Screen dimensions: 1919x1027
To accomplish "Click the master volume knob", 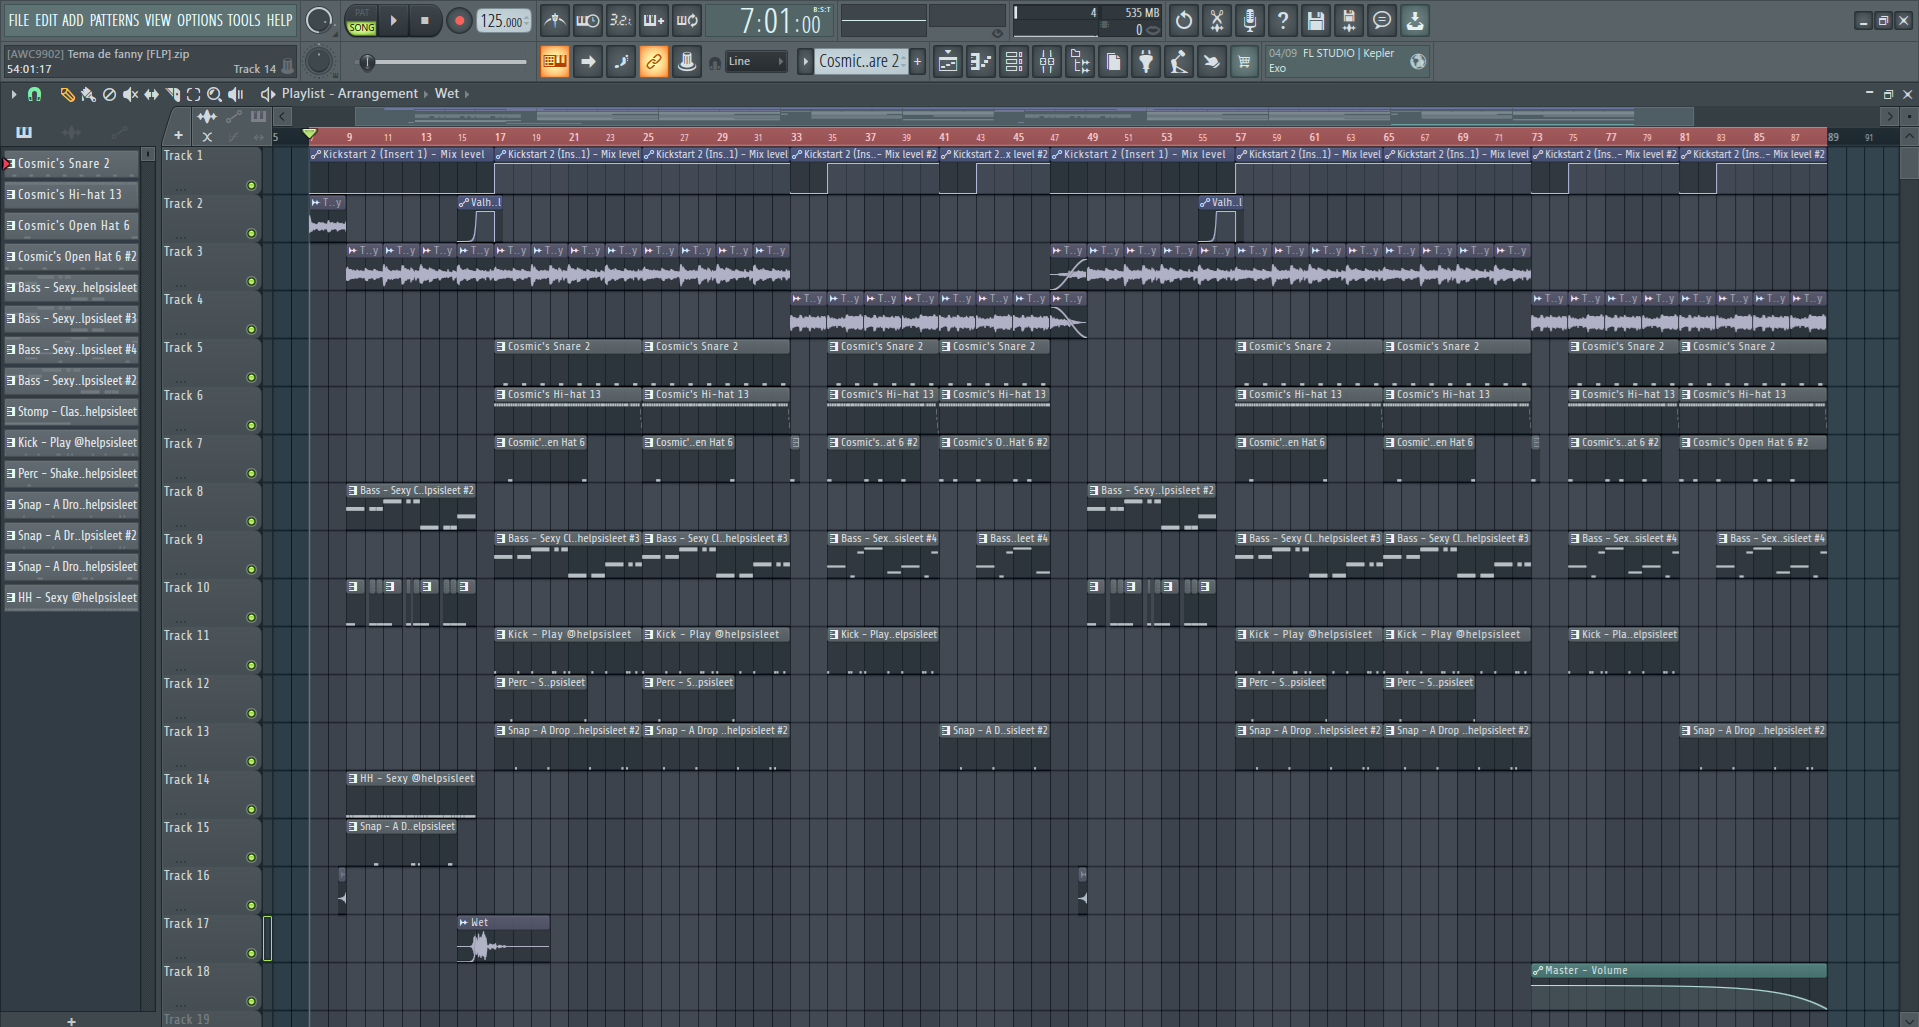I will [x=318, y=20].
